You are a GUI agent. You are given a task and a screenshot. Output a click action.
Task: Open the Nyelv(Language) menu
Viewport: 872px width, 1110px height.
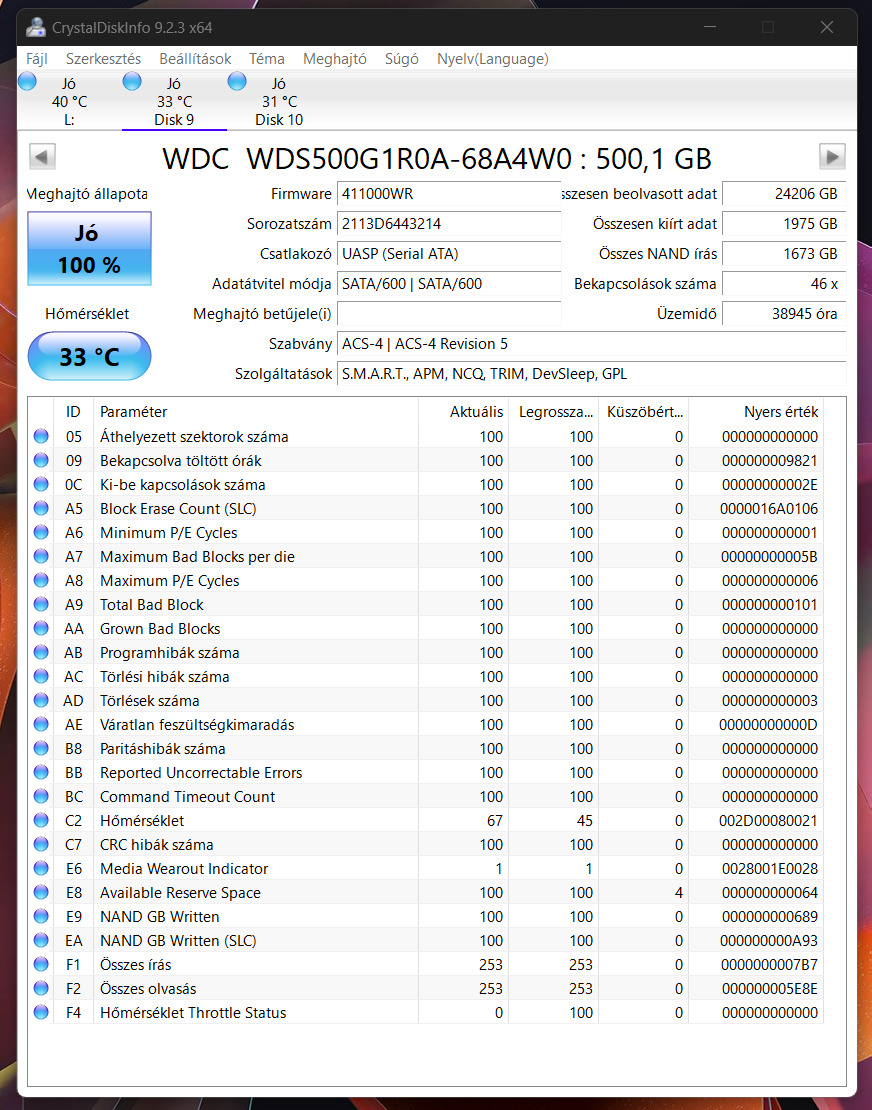[x=492, y=59]
